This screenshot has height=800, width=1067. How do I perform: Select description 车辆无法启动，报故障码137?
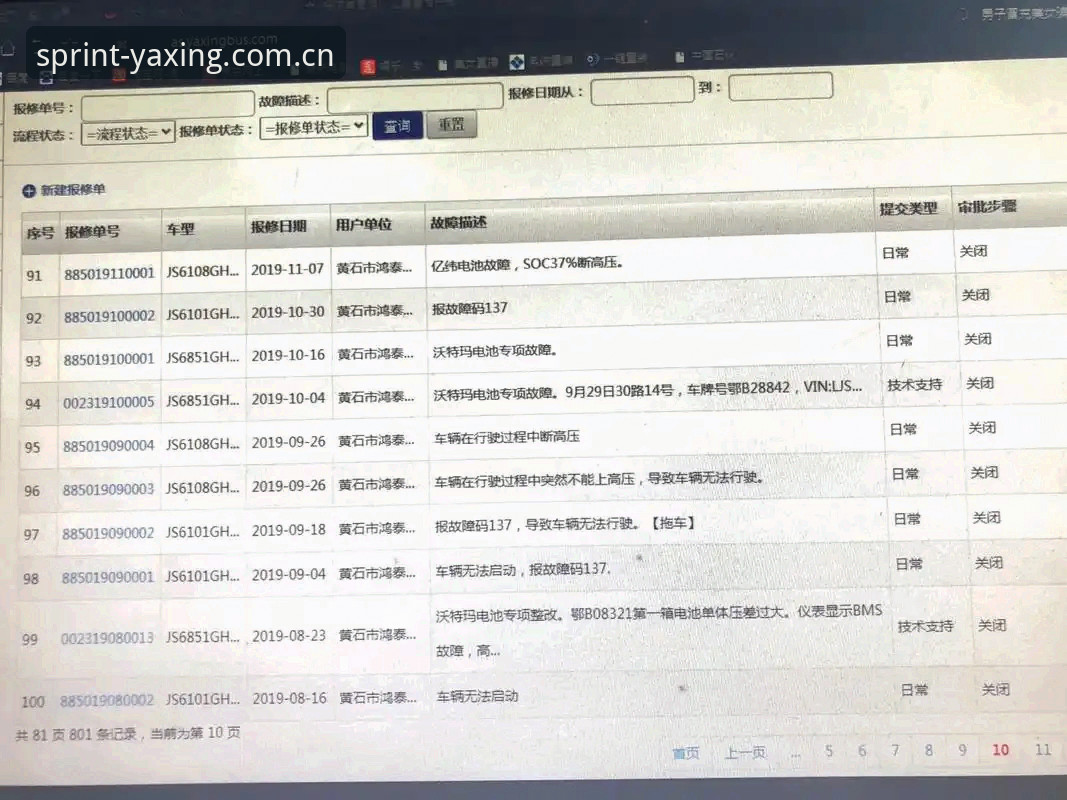click(523, 569)
